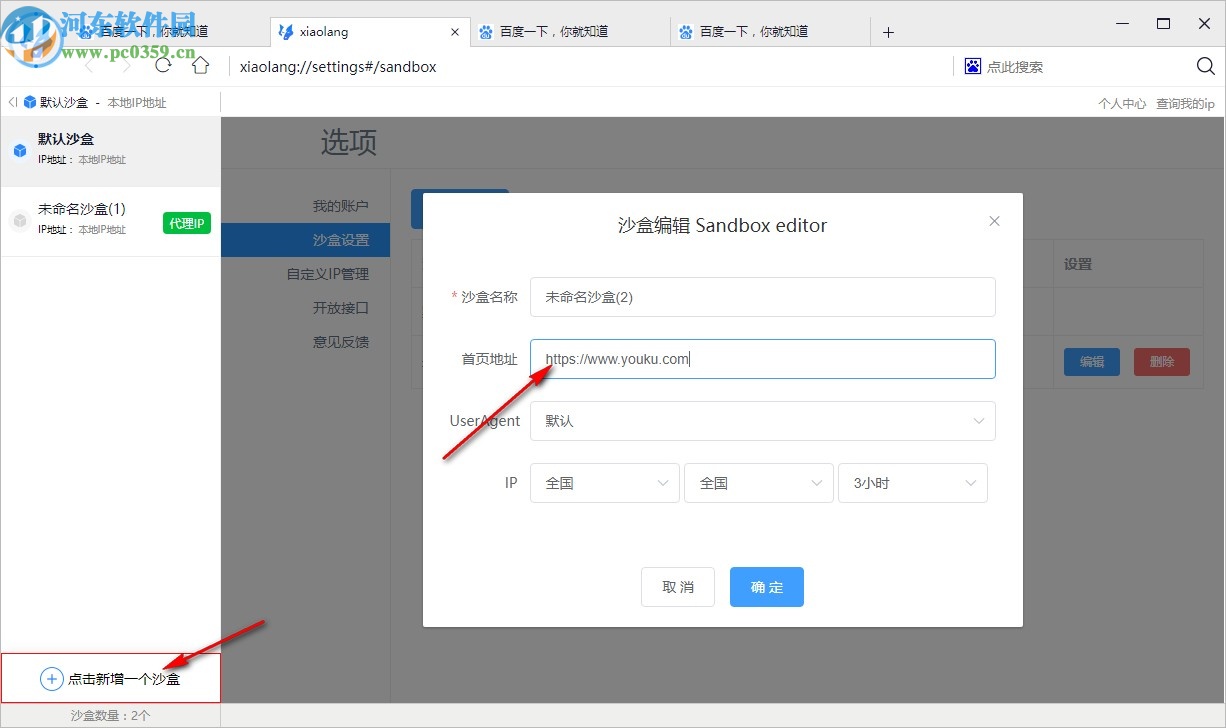This screenshot has height=728, width=1226.
Task: Click the back navigation arrow
Action: point(88,66)
